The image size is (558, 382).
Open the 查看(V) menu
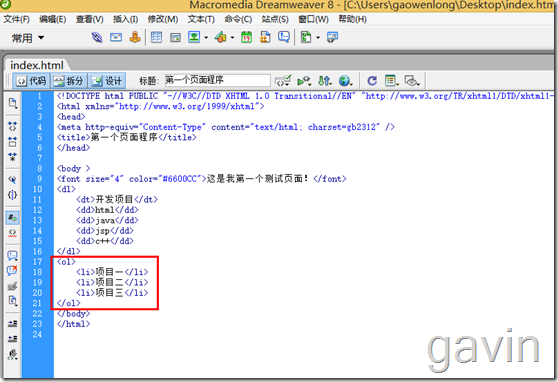(89, 19)
